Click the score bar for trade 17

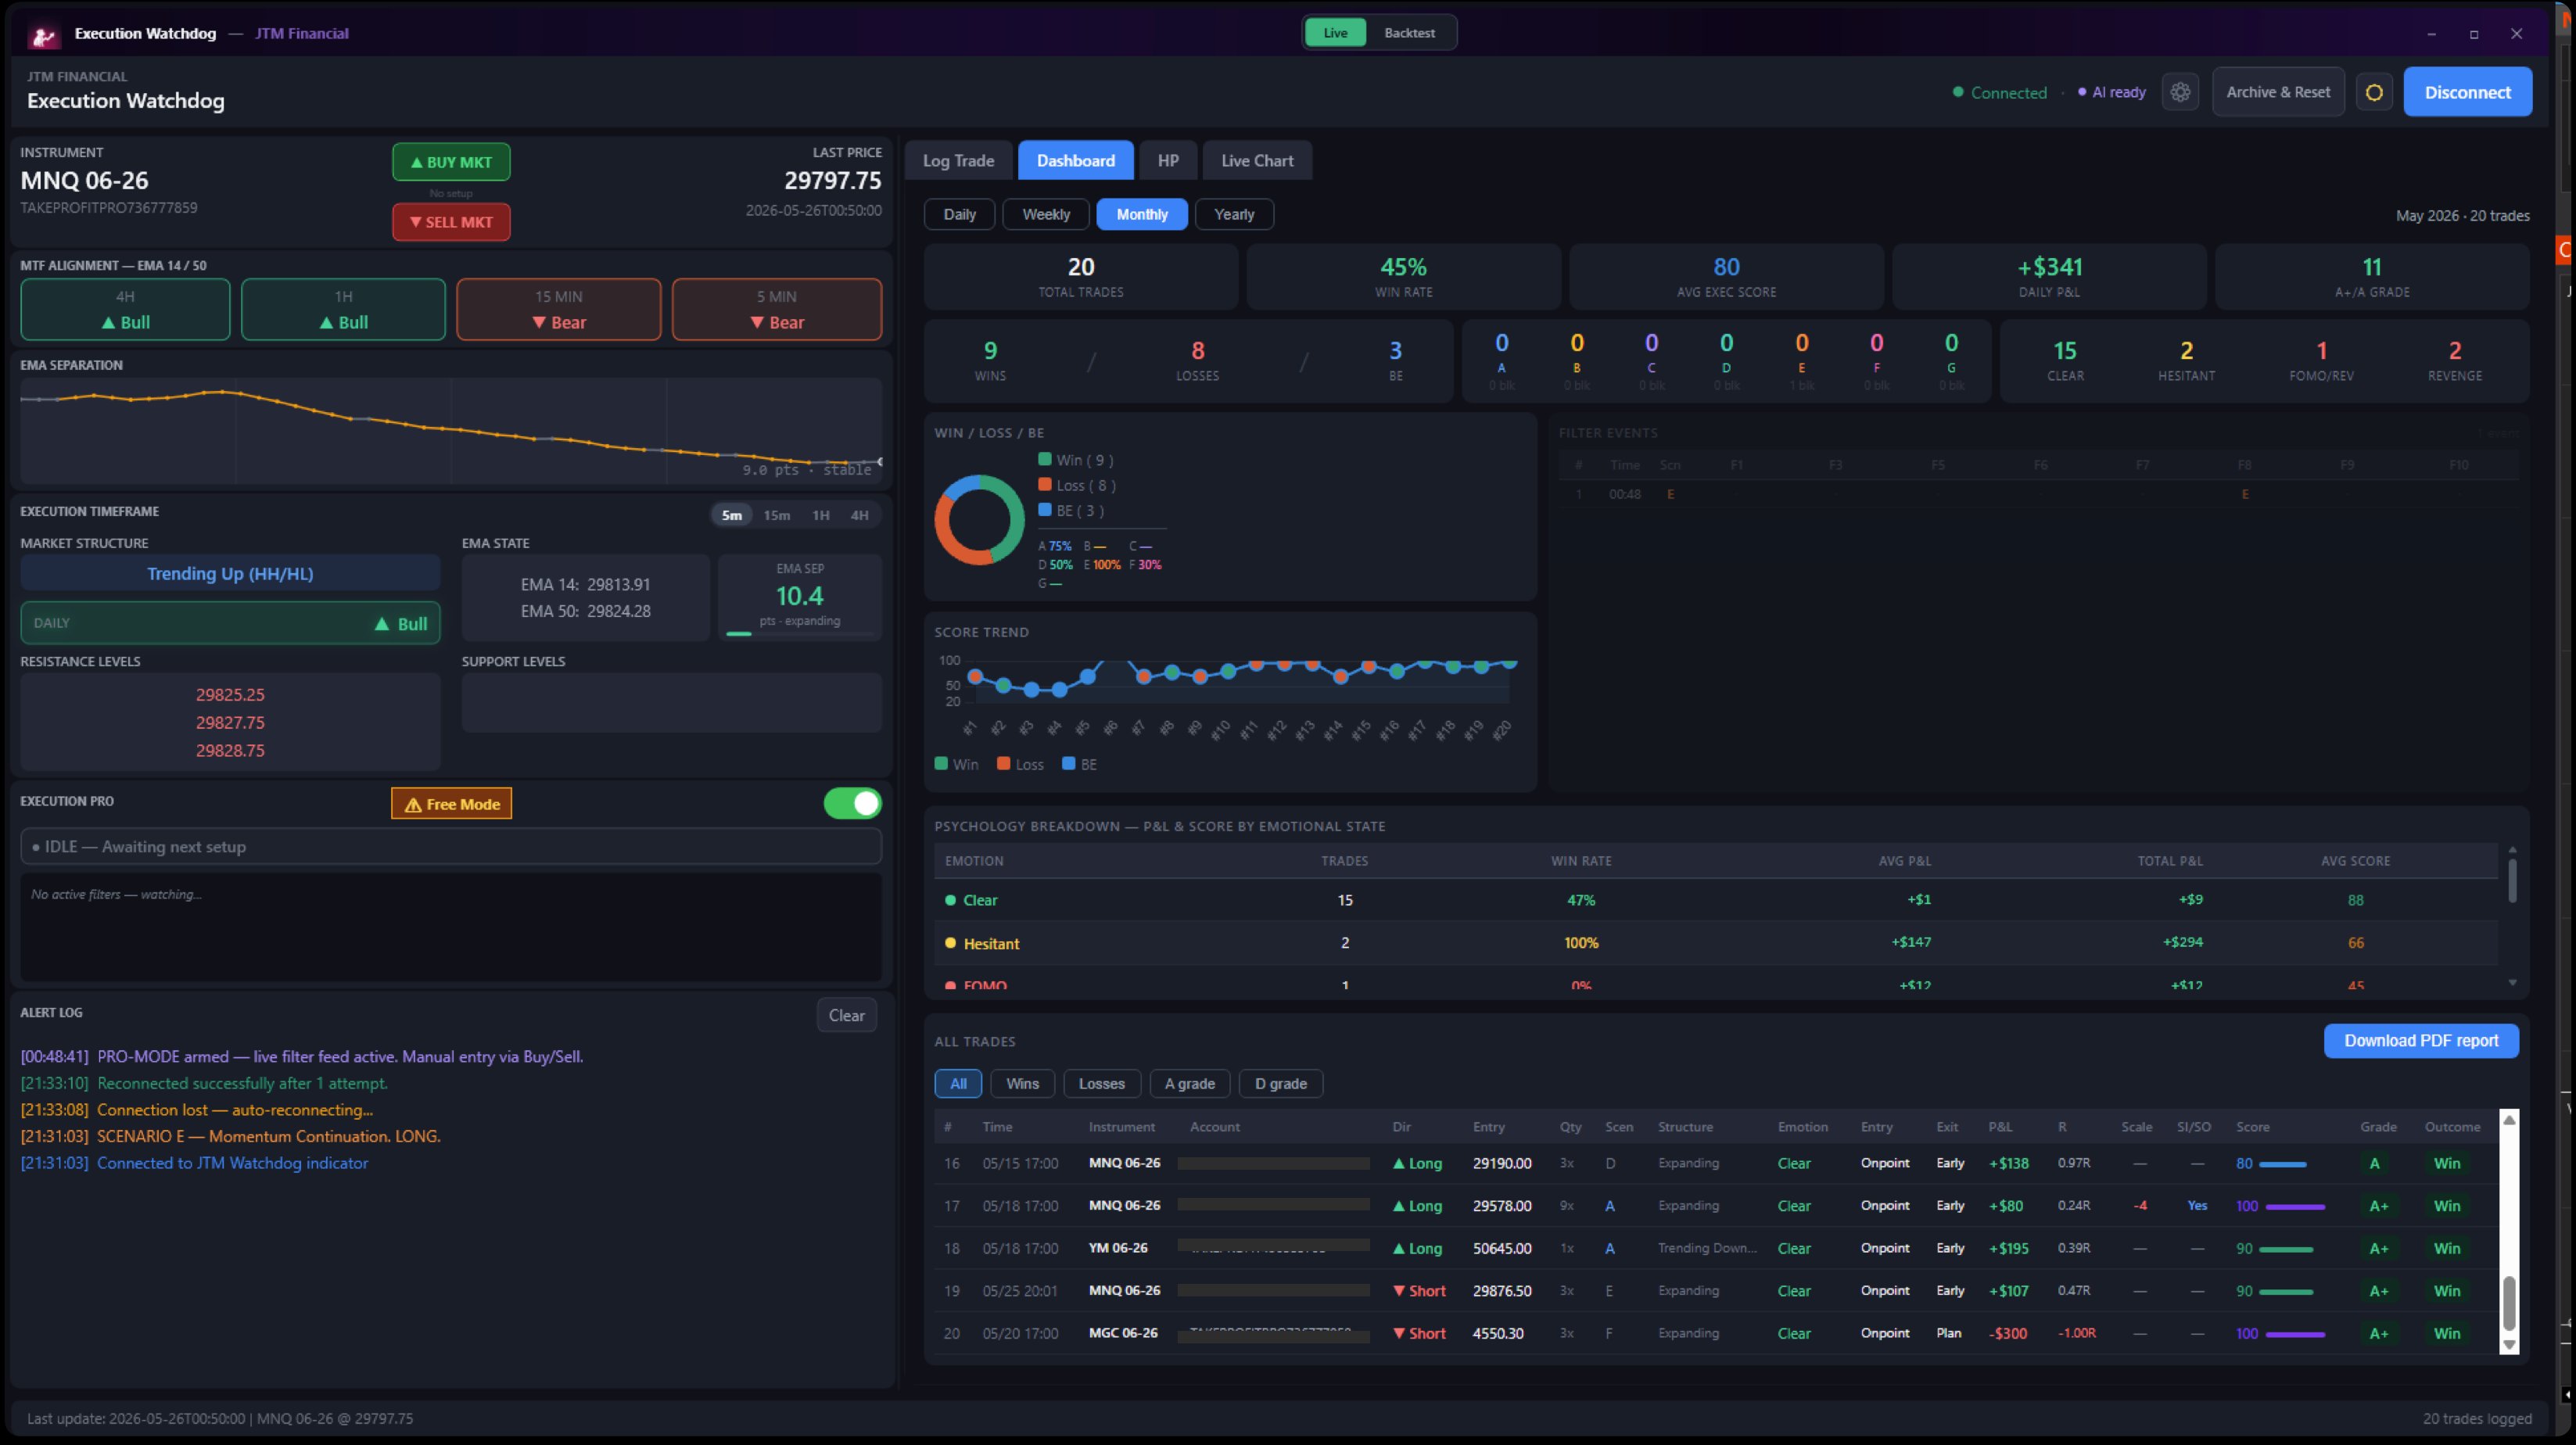[2295, 1207]
